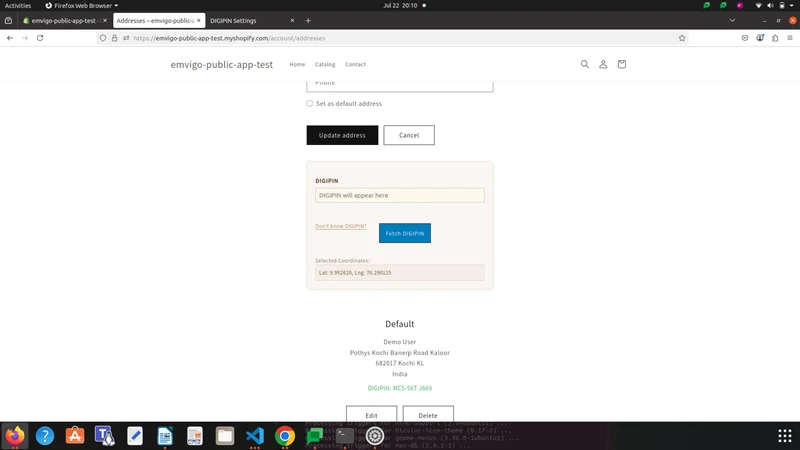Click the Selected Coordinates field
This screenshot has width=800, height=450.
click(399, 272)
